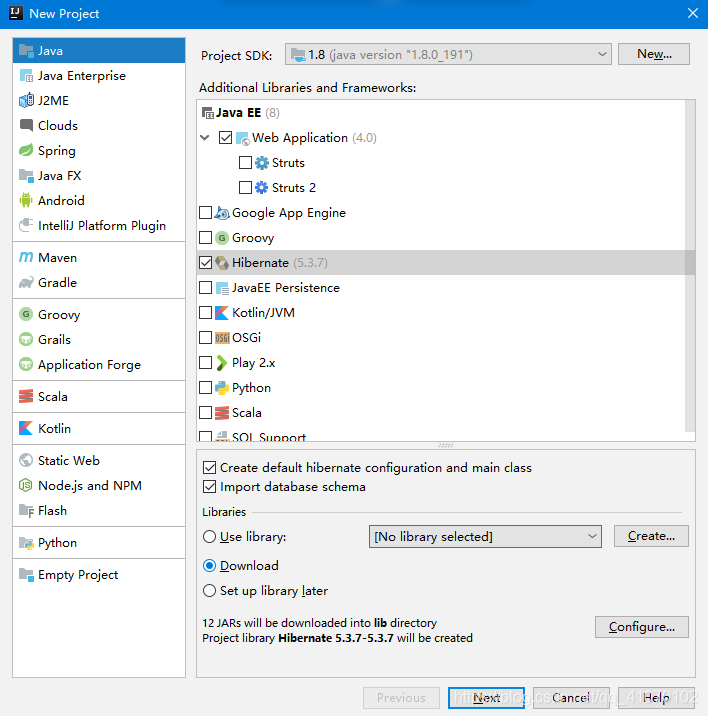
Task: Pick the Spring leaf icon
Action: pyautogui.click(x=26, y=150)
